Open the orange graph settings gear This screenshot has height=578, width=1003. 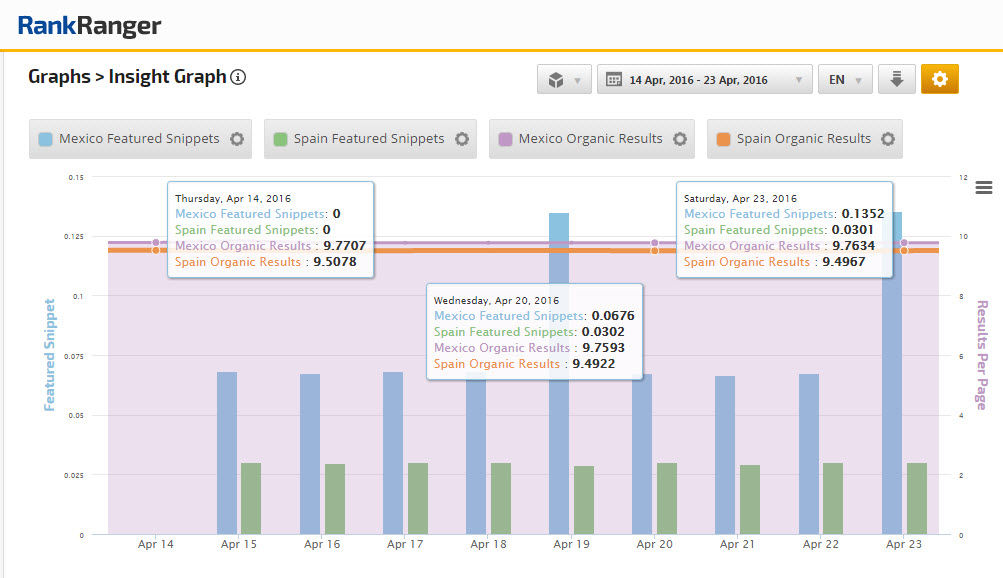click(x=939, y=79)
